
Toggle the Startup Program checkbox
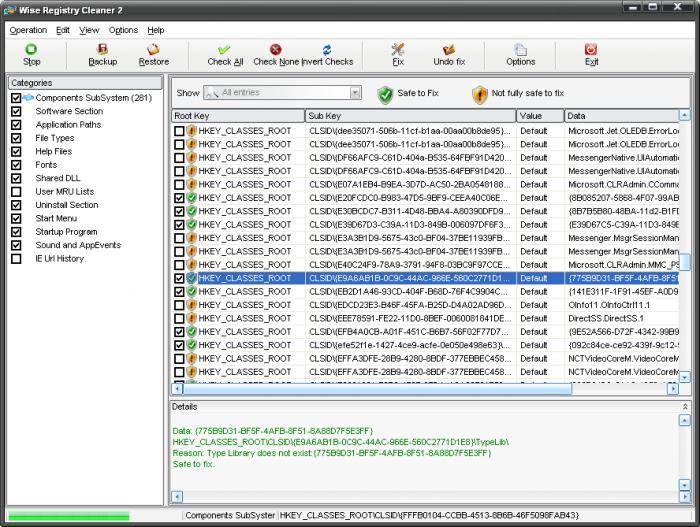pyautogui.click(x=15, y=232)
